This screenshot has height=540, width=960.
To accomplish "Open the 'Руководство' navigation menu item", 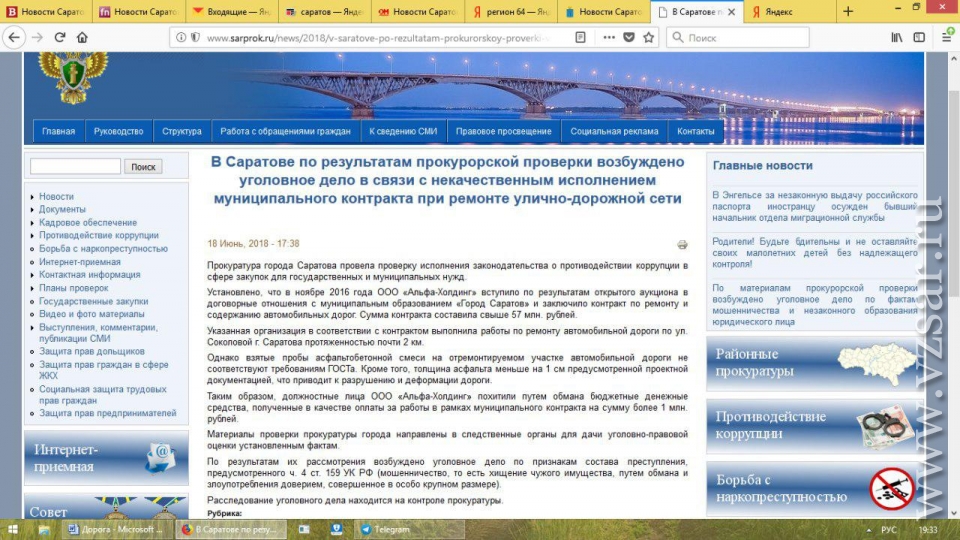I will click(118, 131).
